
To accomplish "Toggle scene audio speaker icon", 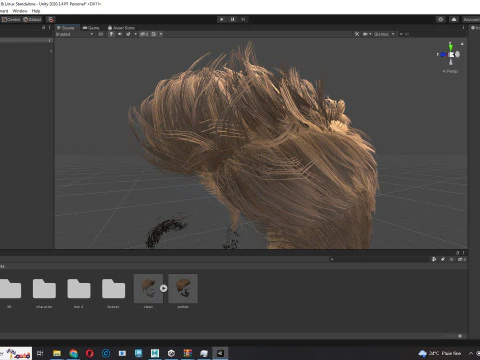I will [120, 34].
